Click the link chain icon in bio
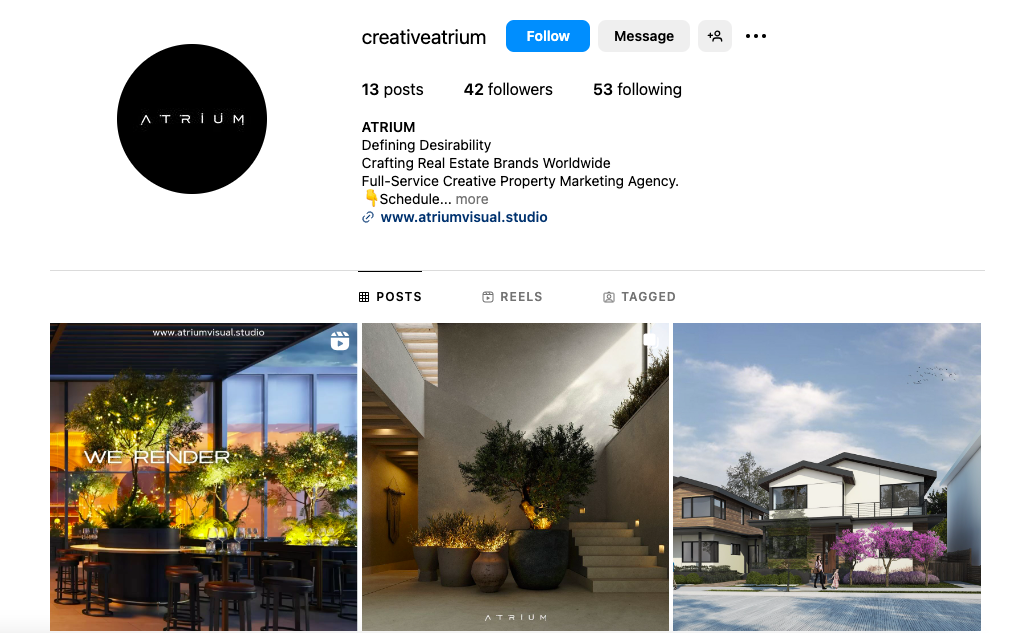The image size is (1022, 633). [368, 217]
